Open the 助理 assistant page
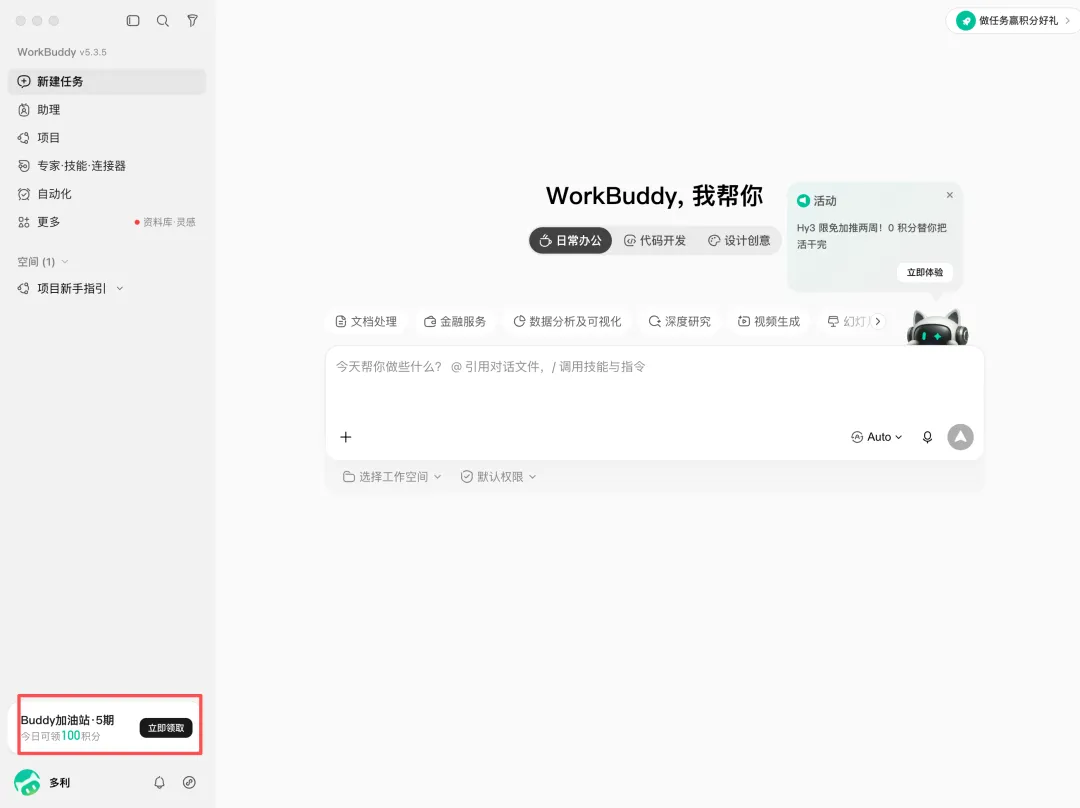Screen dimensions: 1080x808 [107, 110]
